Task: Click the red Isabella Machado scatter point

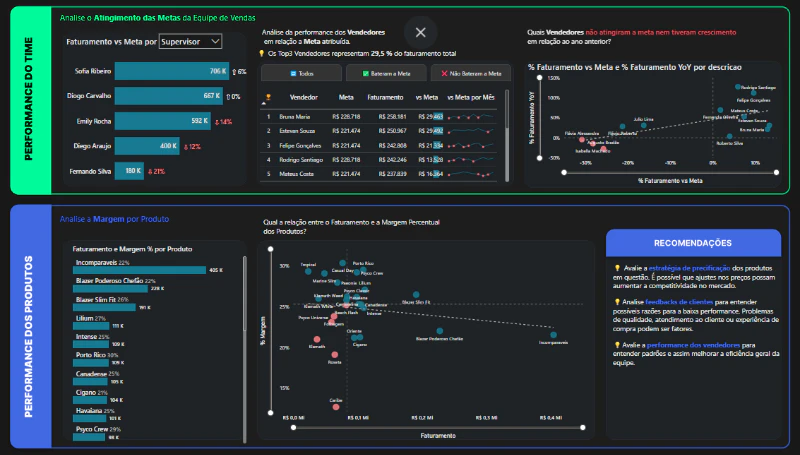Action: [x=604, y=149]
